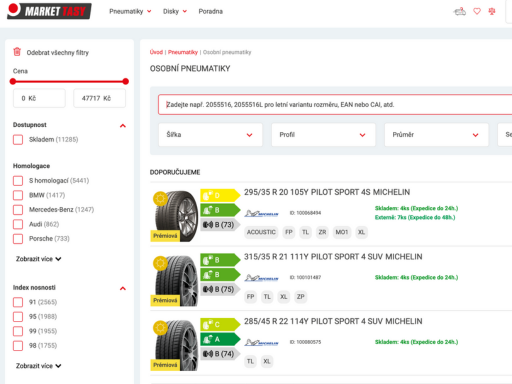Check the Mercedes-Benz homologation filter
Screen dimensions: 512x384
18,210
